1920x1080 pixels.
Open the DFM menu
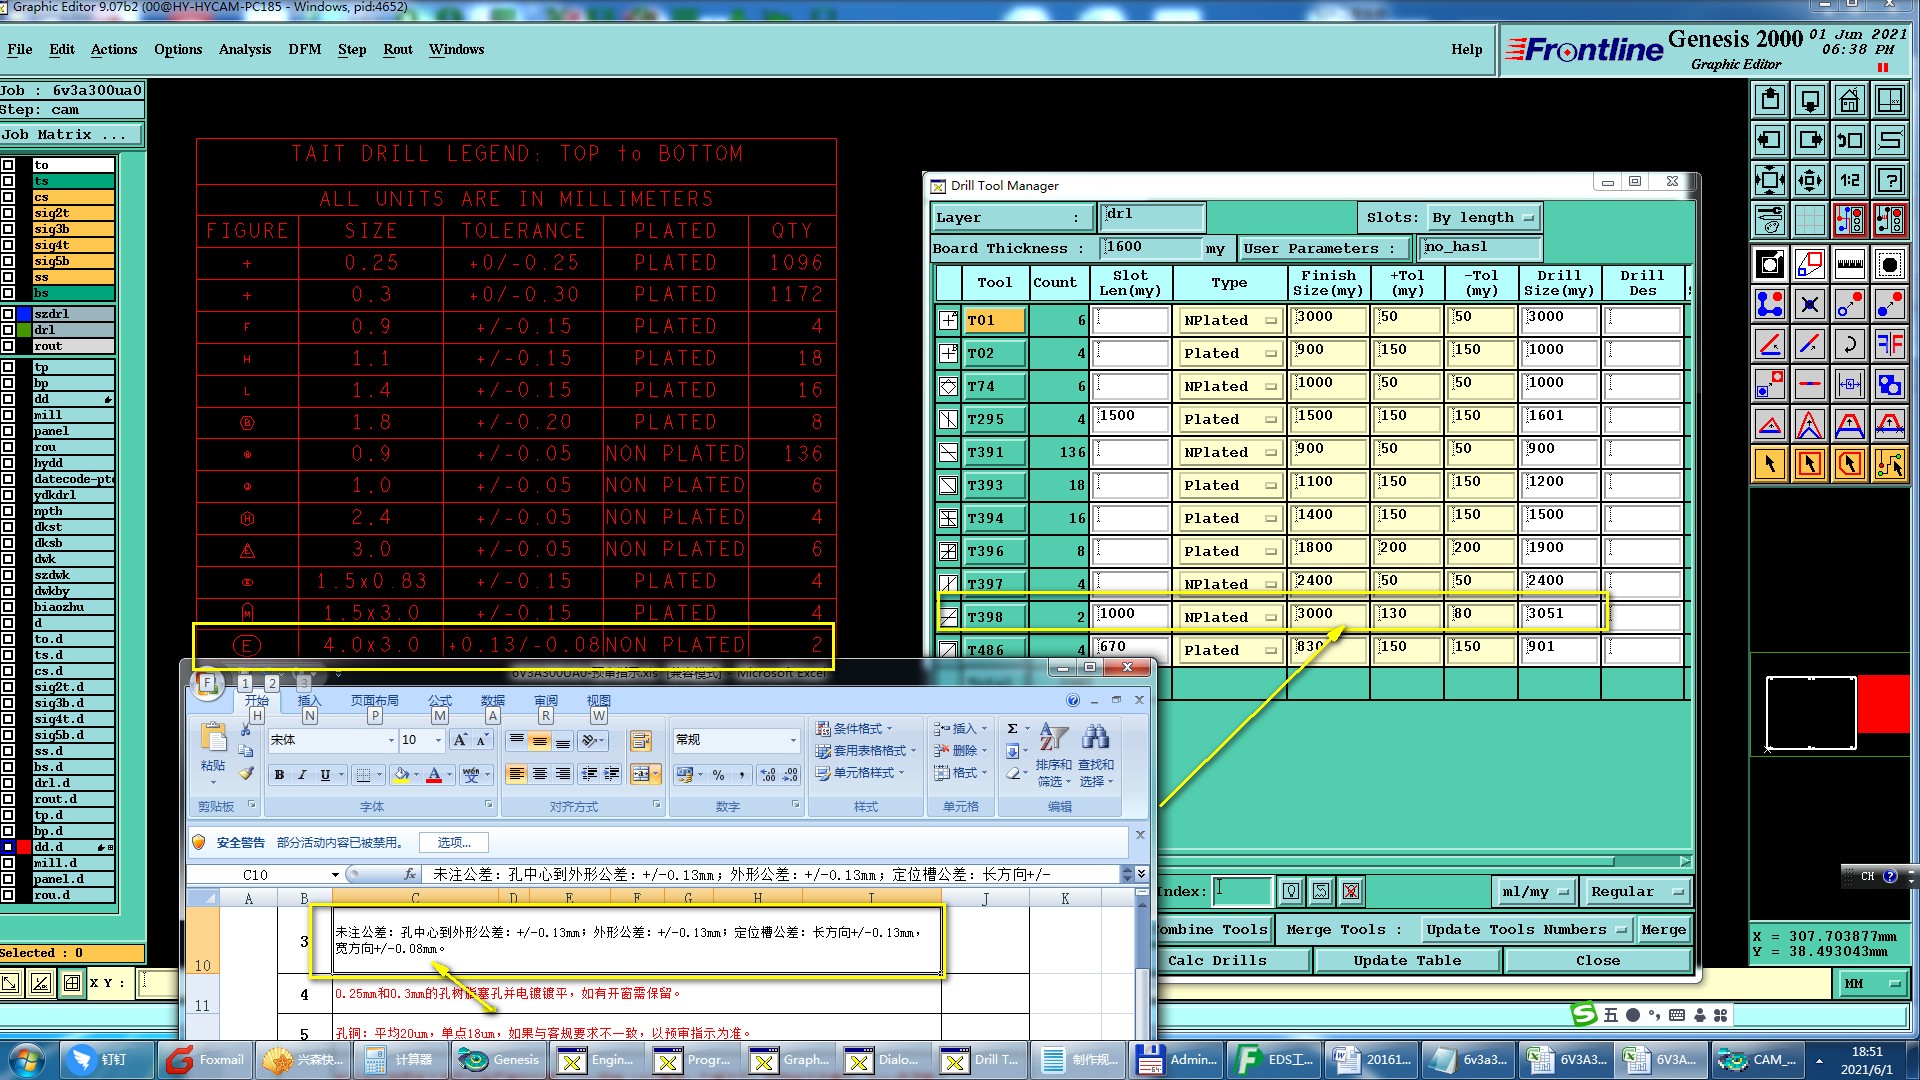[304, 50]
